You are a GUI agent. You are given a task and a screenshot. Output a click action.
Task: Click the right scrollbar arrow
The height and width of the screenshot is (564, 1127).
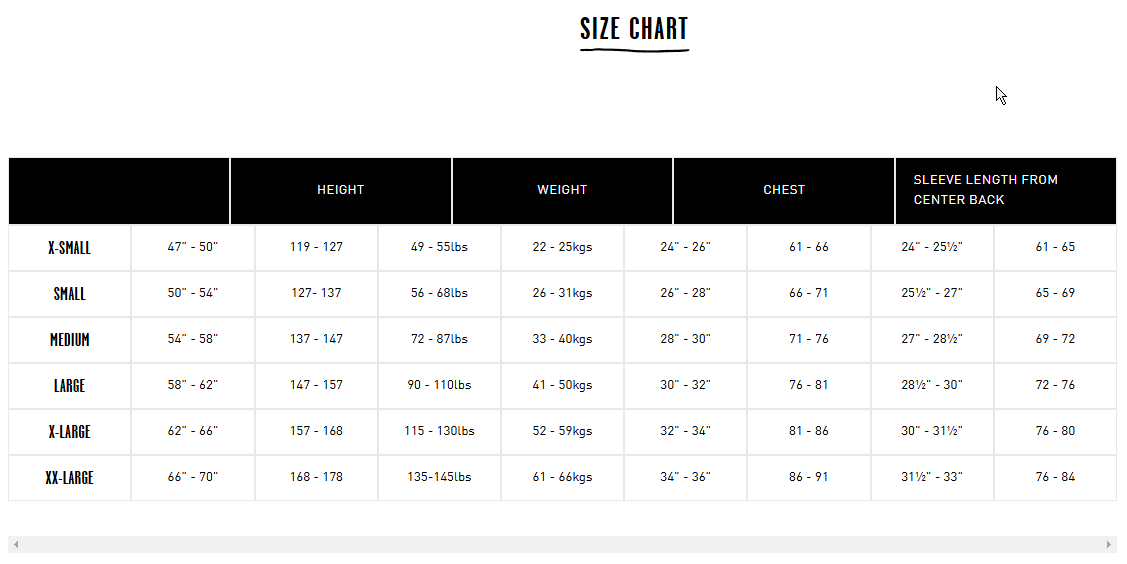1108,545
